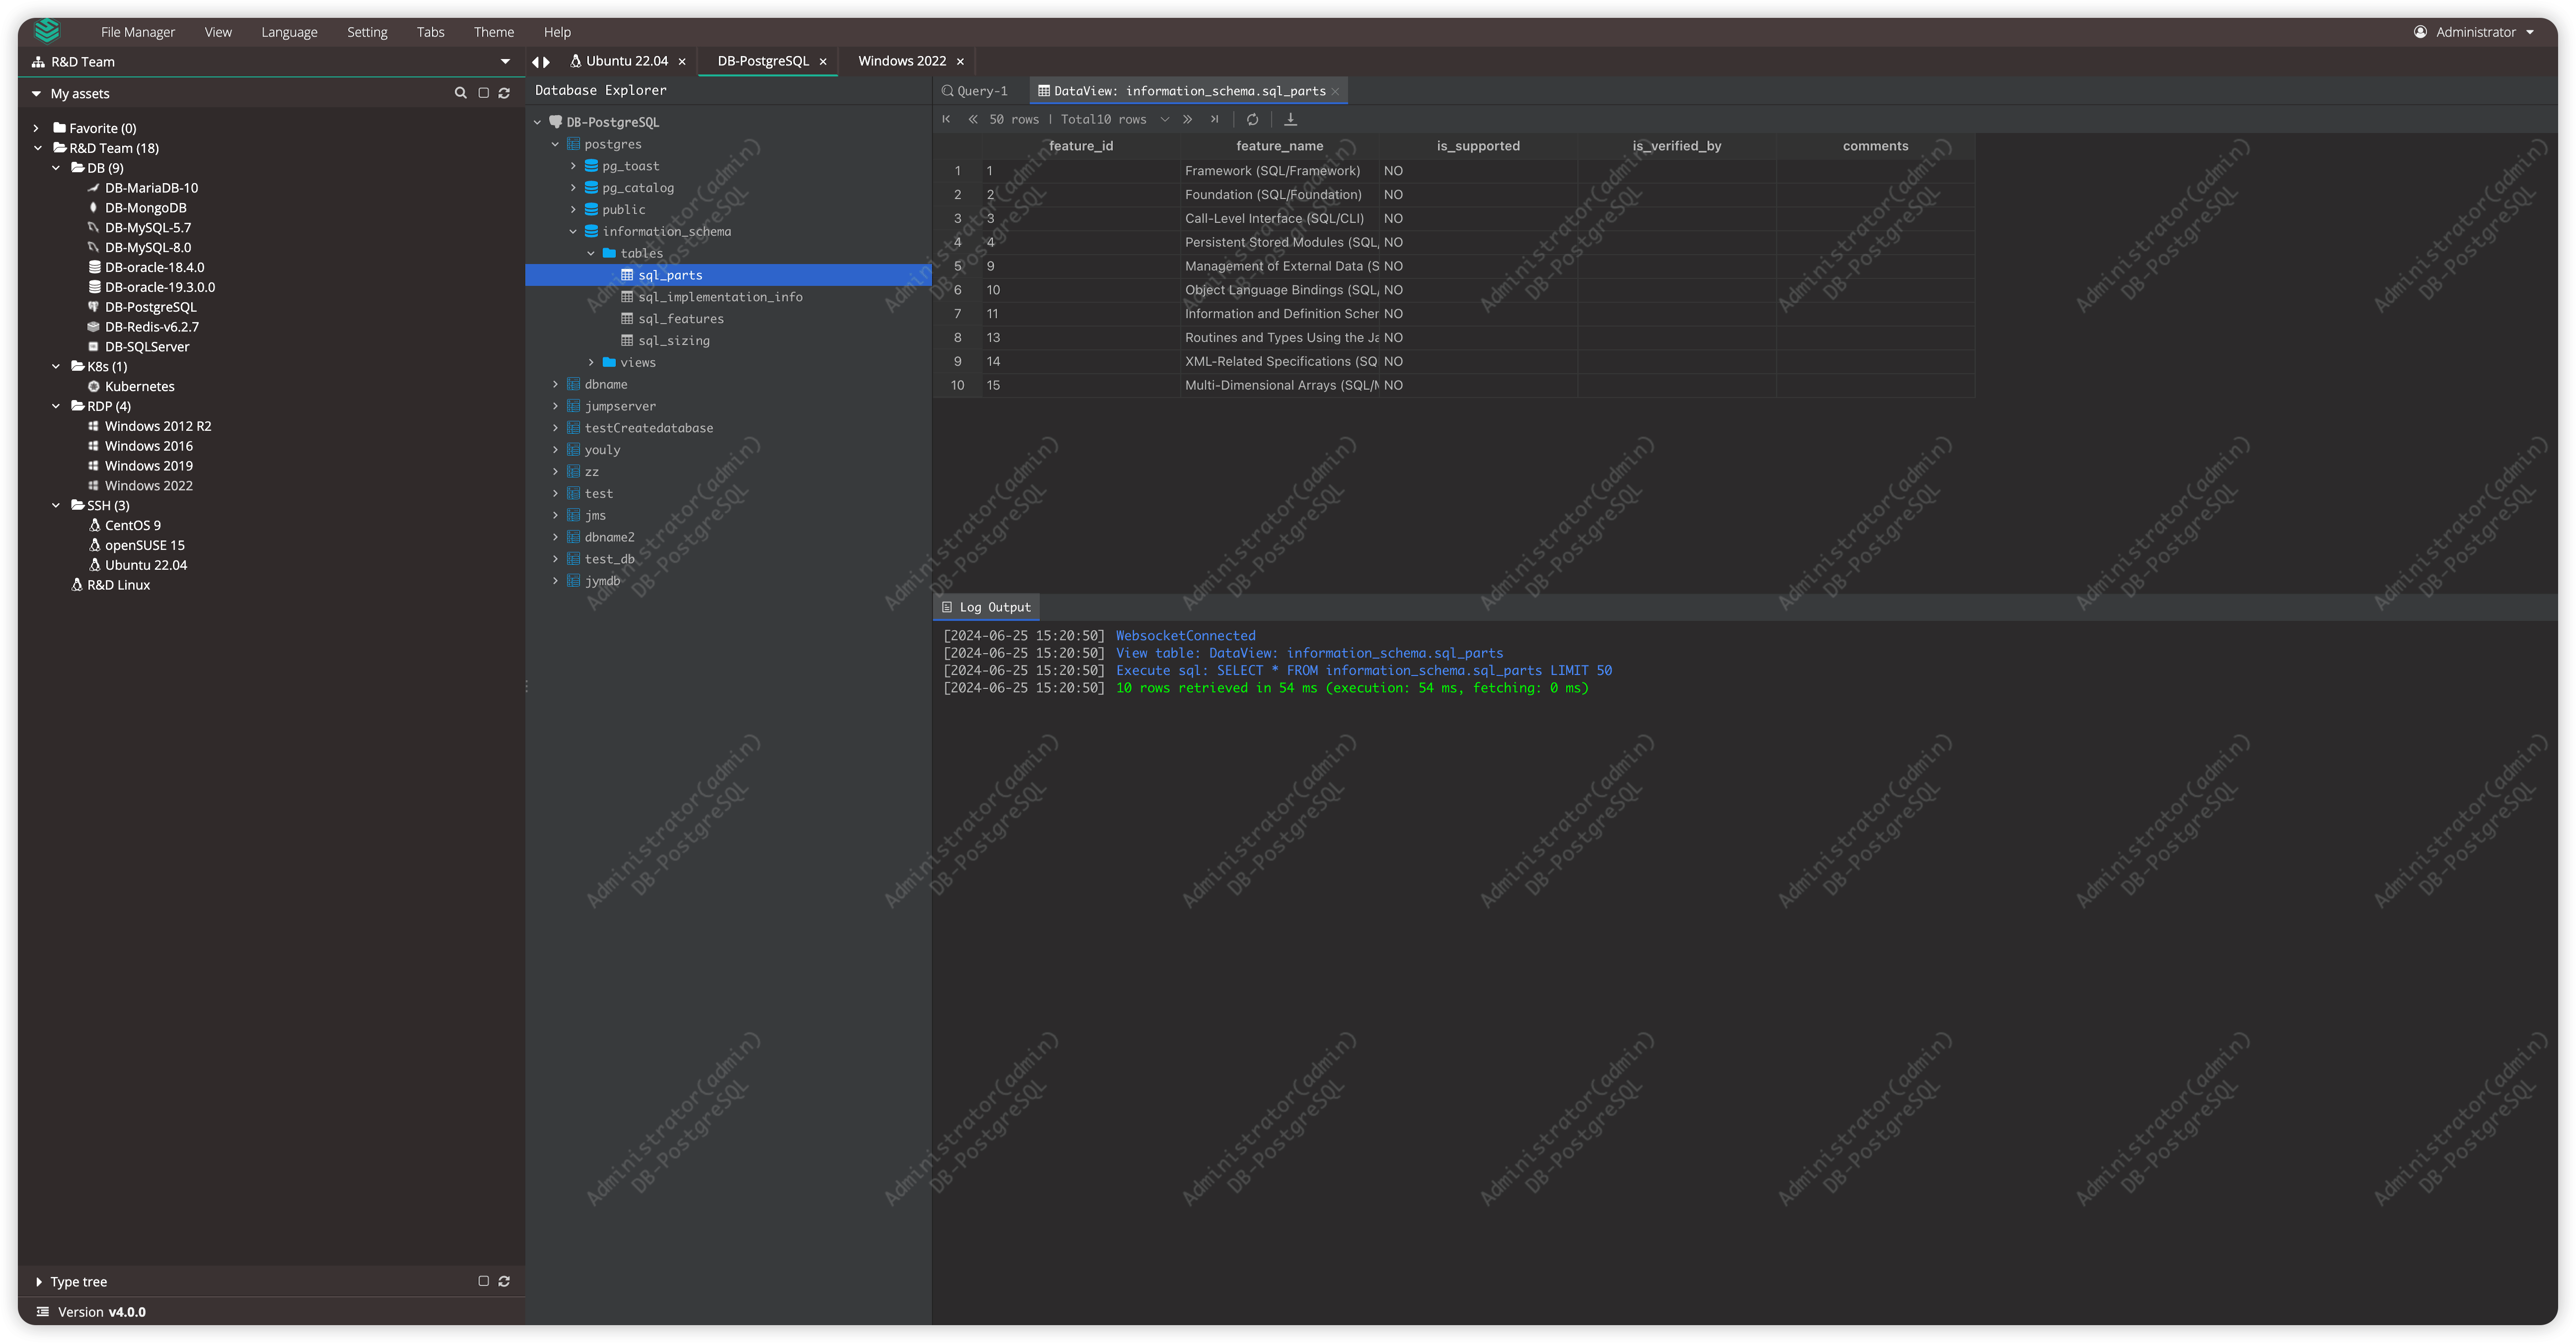Expand the Type tree section
2576x1343 pixels.
coord(38,1281)
